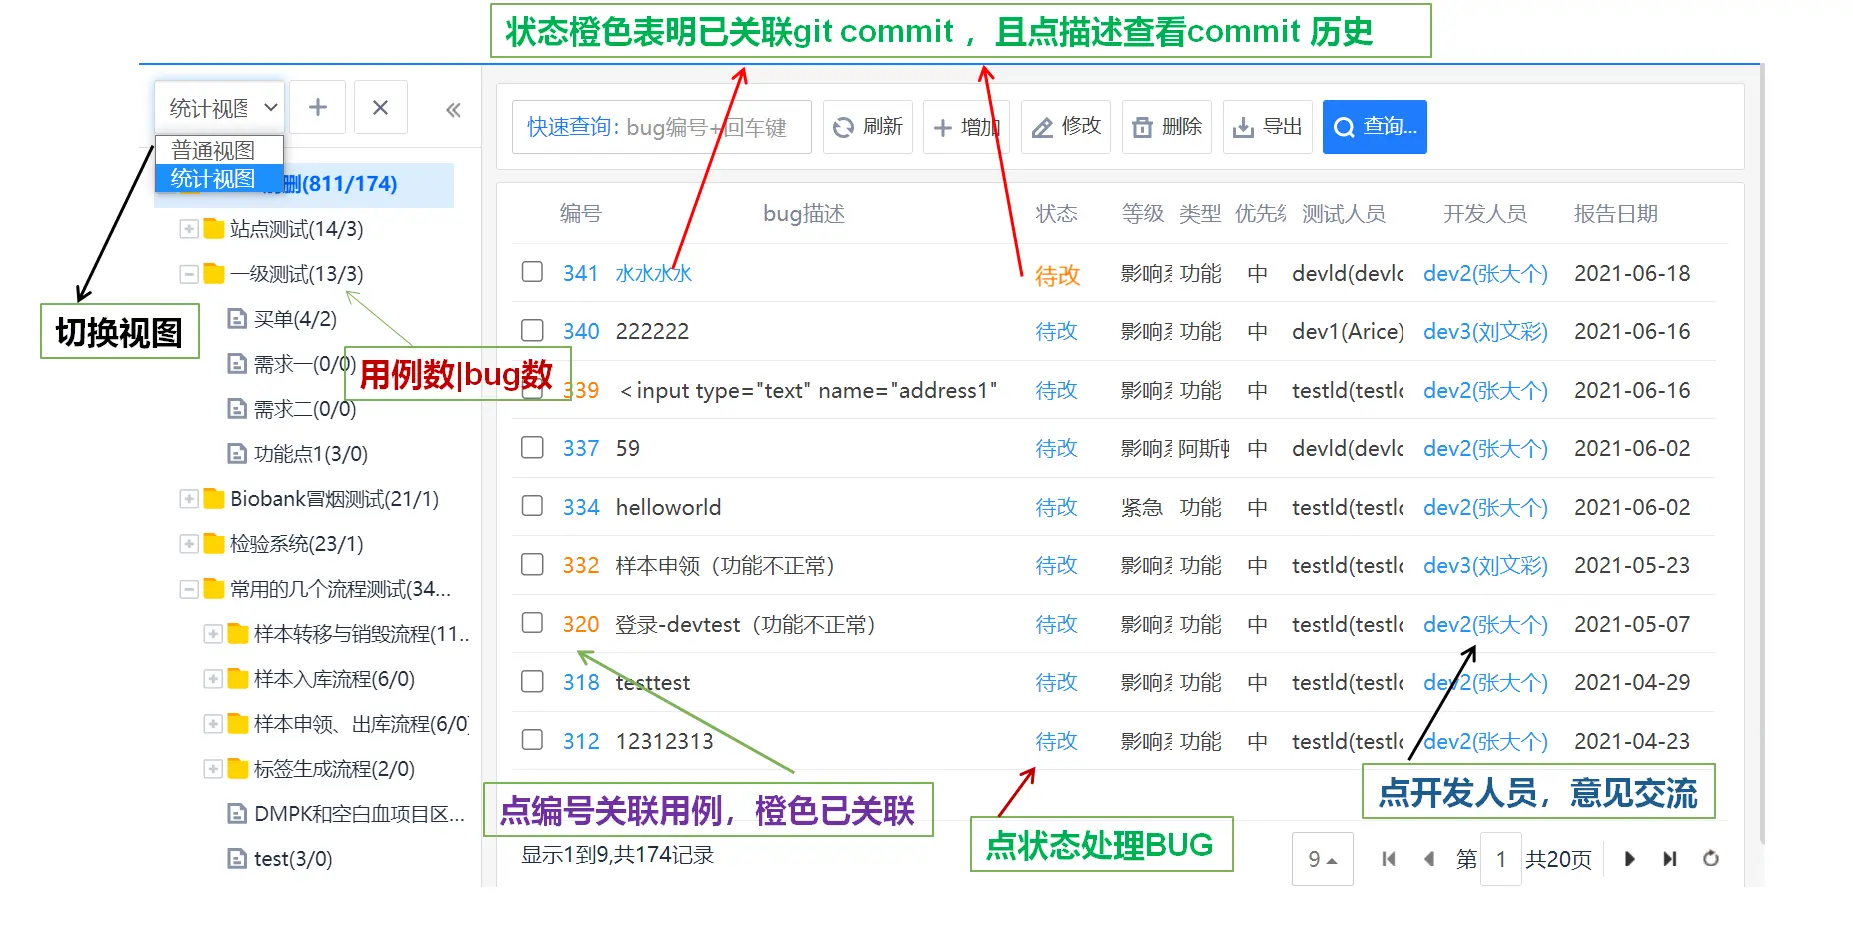Go to the first page
Image resolution: width=1853 pixels, height=931 pixels.
(x=1389, y=859)
